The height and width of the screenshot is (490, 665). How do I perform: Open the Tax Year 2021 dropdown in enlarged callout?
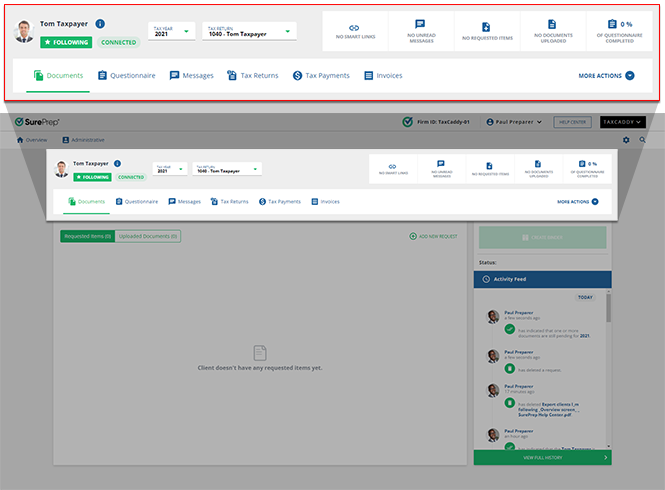pos(171,31)
